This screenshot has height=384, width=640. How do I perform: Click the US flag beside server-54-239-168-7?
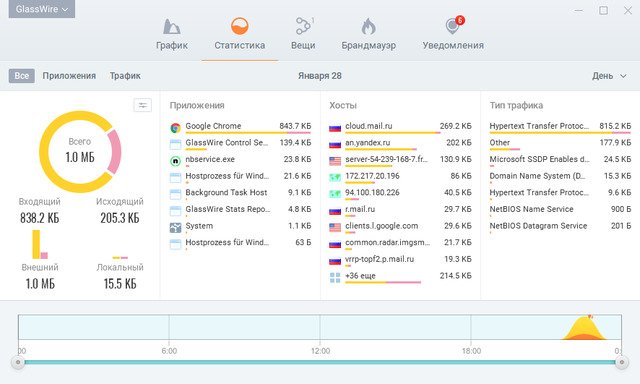pyautogui.click(x=335, y=161)
